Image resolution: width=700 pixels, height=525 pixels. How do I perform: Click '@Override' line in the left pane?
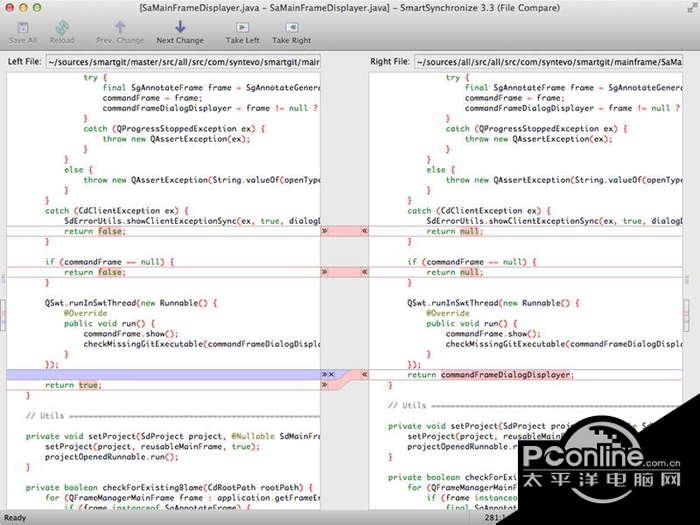pos(86,313)
